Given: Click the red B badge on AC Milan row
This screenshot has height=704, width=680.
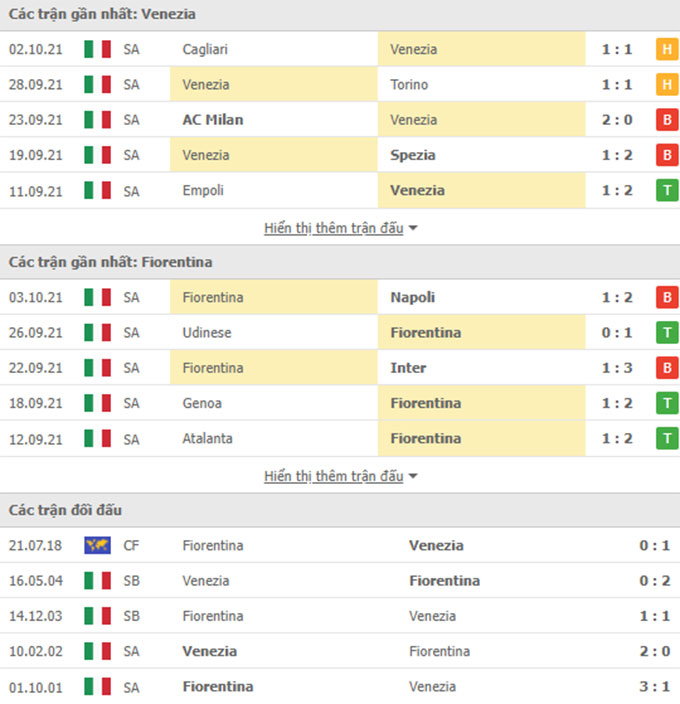Looking at the screenshot, I should [x=667, y=120].
